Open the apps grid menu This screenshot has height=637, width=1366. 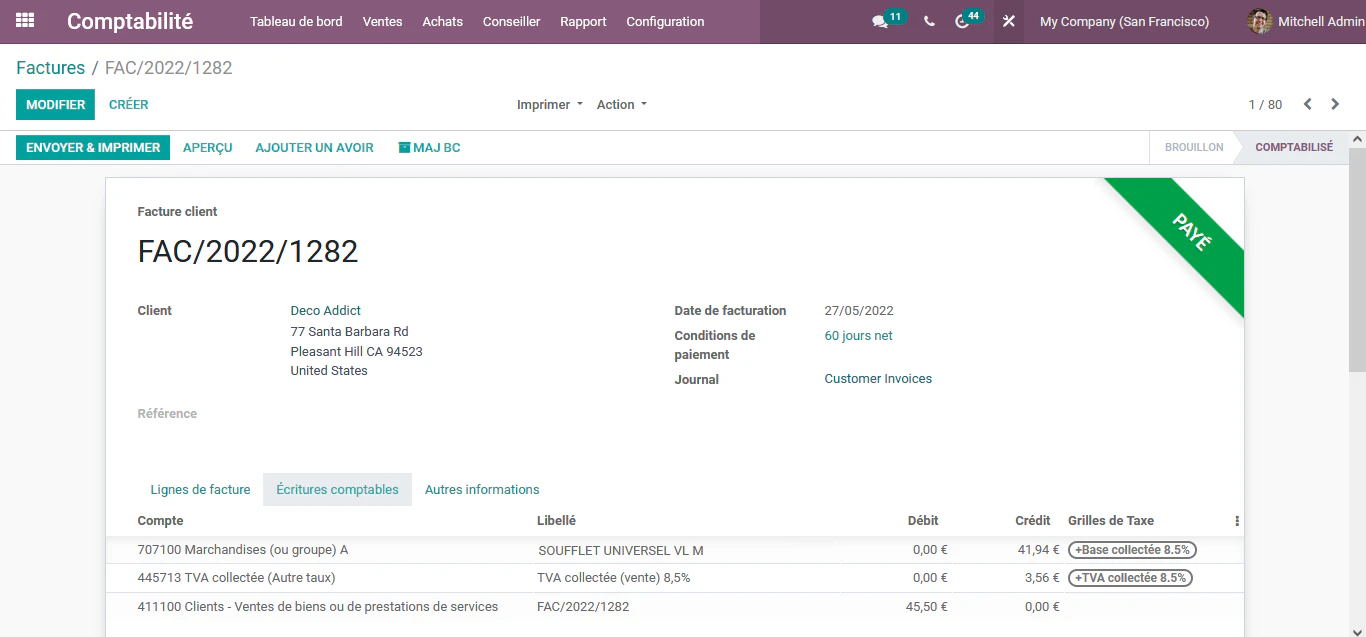tap(25, 21)
